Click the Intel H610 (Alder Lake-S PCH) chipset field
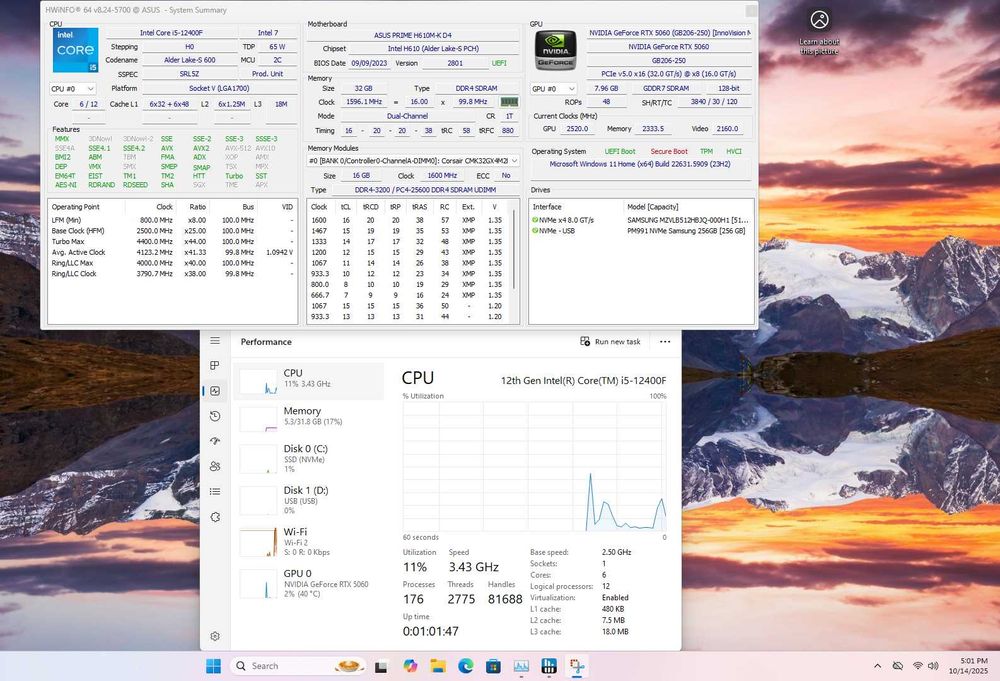The width and height of the screenshot is (1000, 681). (x=433, y=48)
